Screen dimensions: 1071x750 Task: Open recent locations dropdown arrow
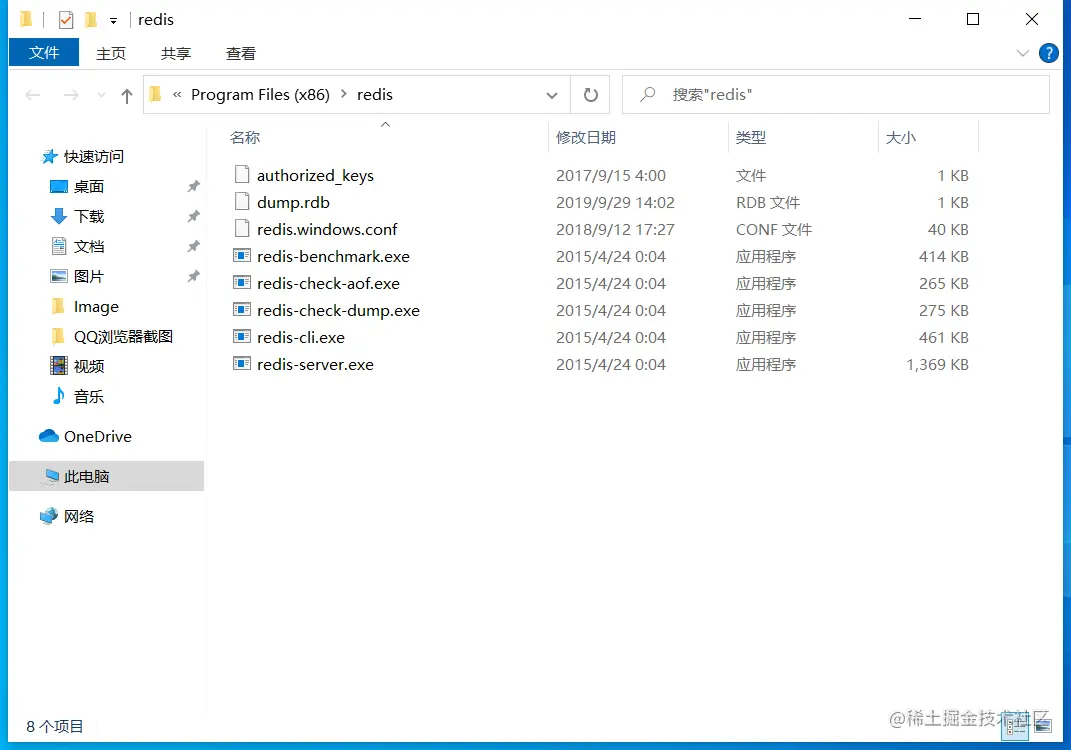(101, 95)
